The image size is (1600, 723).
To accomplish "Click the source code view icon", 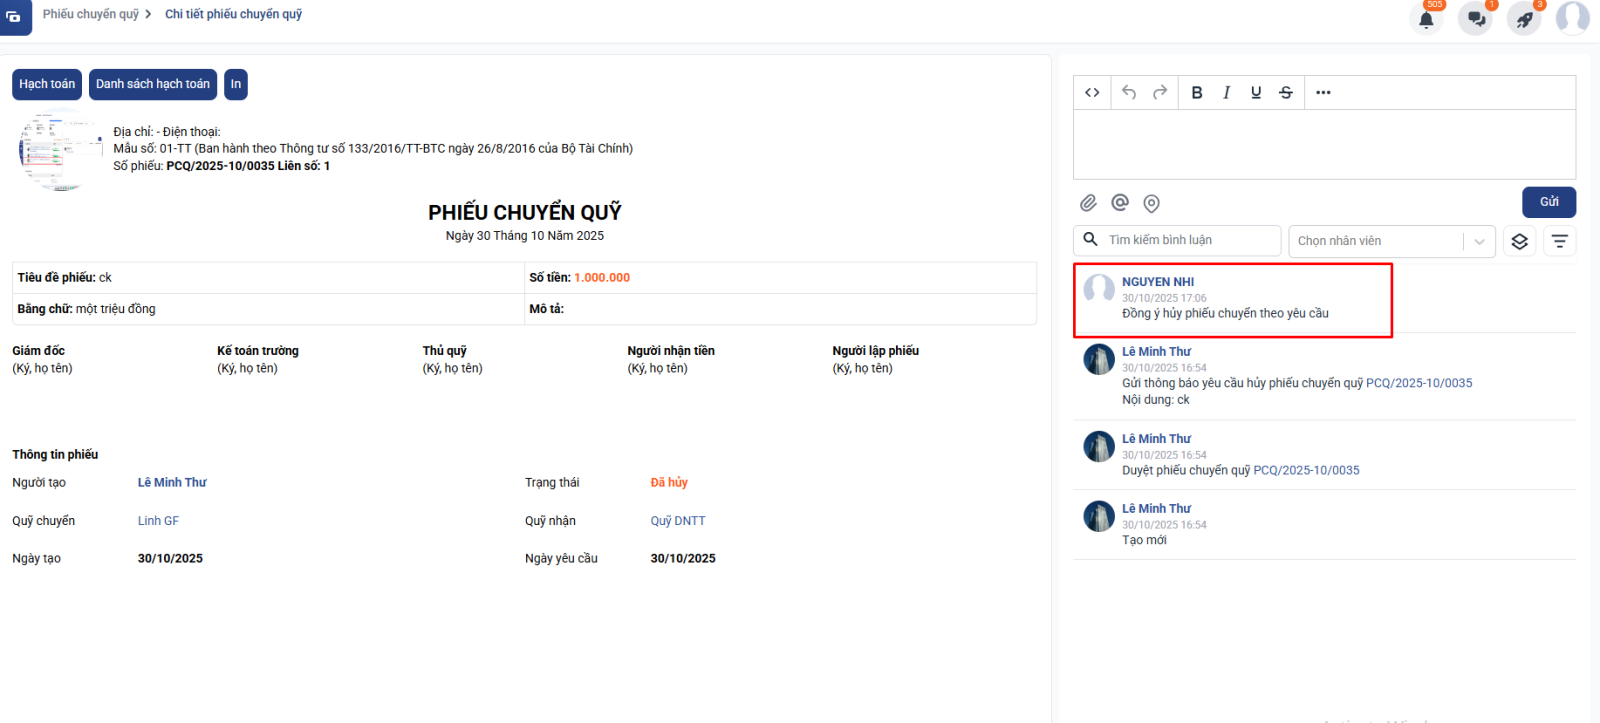I will coord(1092,93).
